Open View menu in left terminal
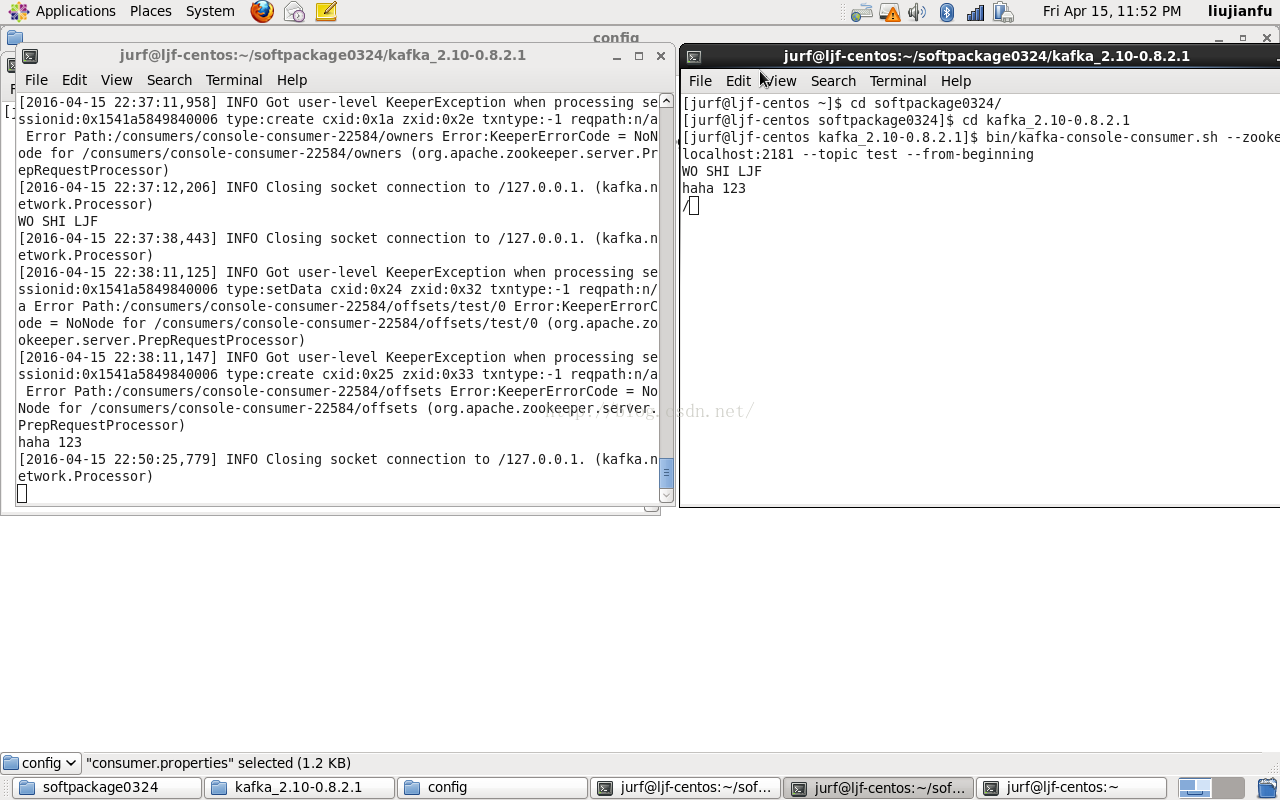1280x800 pixels. click(x=116, y=80)
